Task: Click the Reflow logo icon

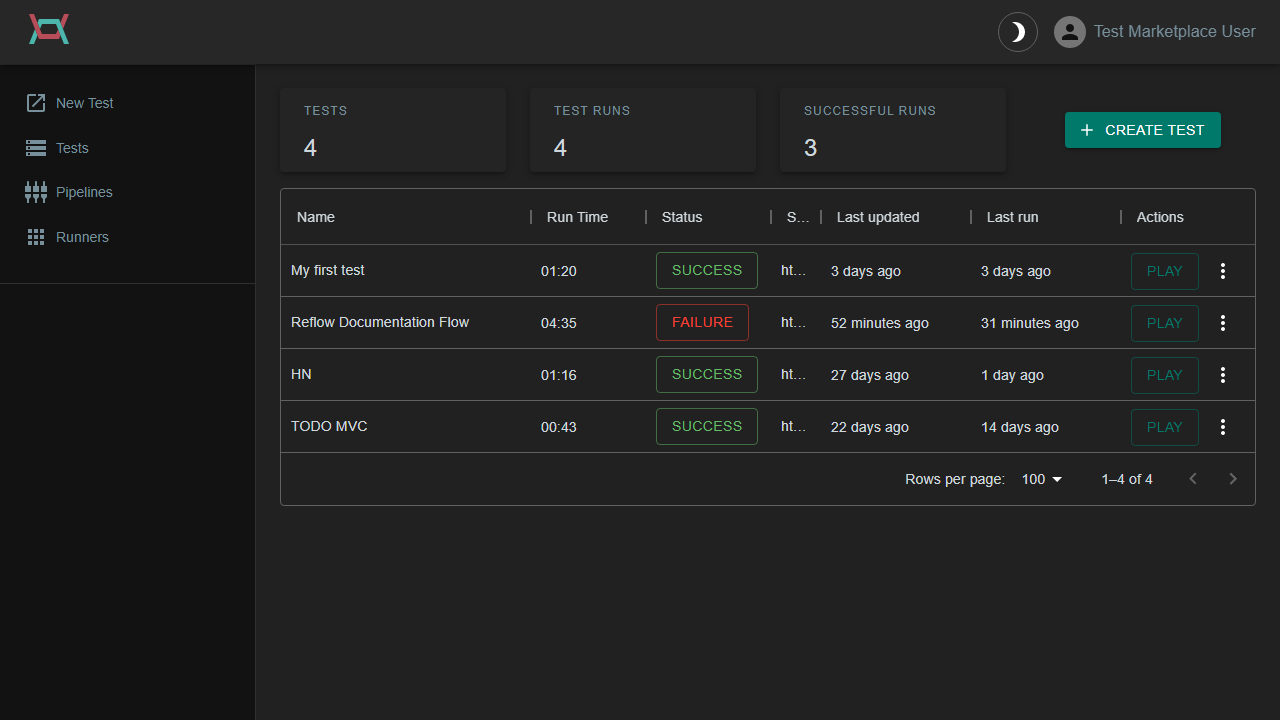Action: [49, 29]
